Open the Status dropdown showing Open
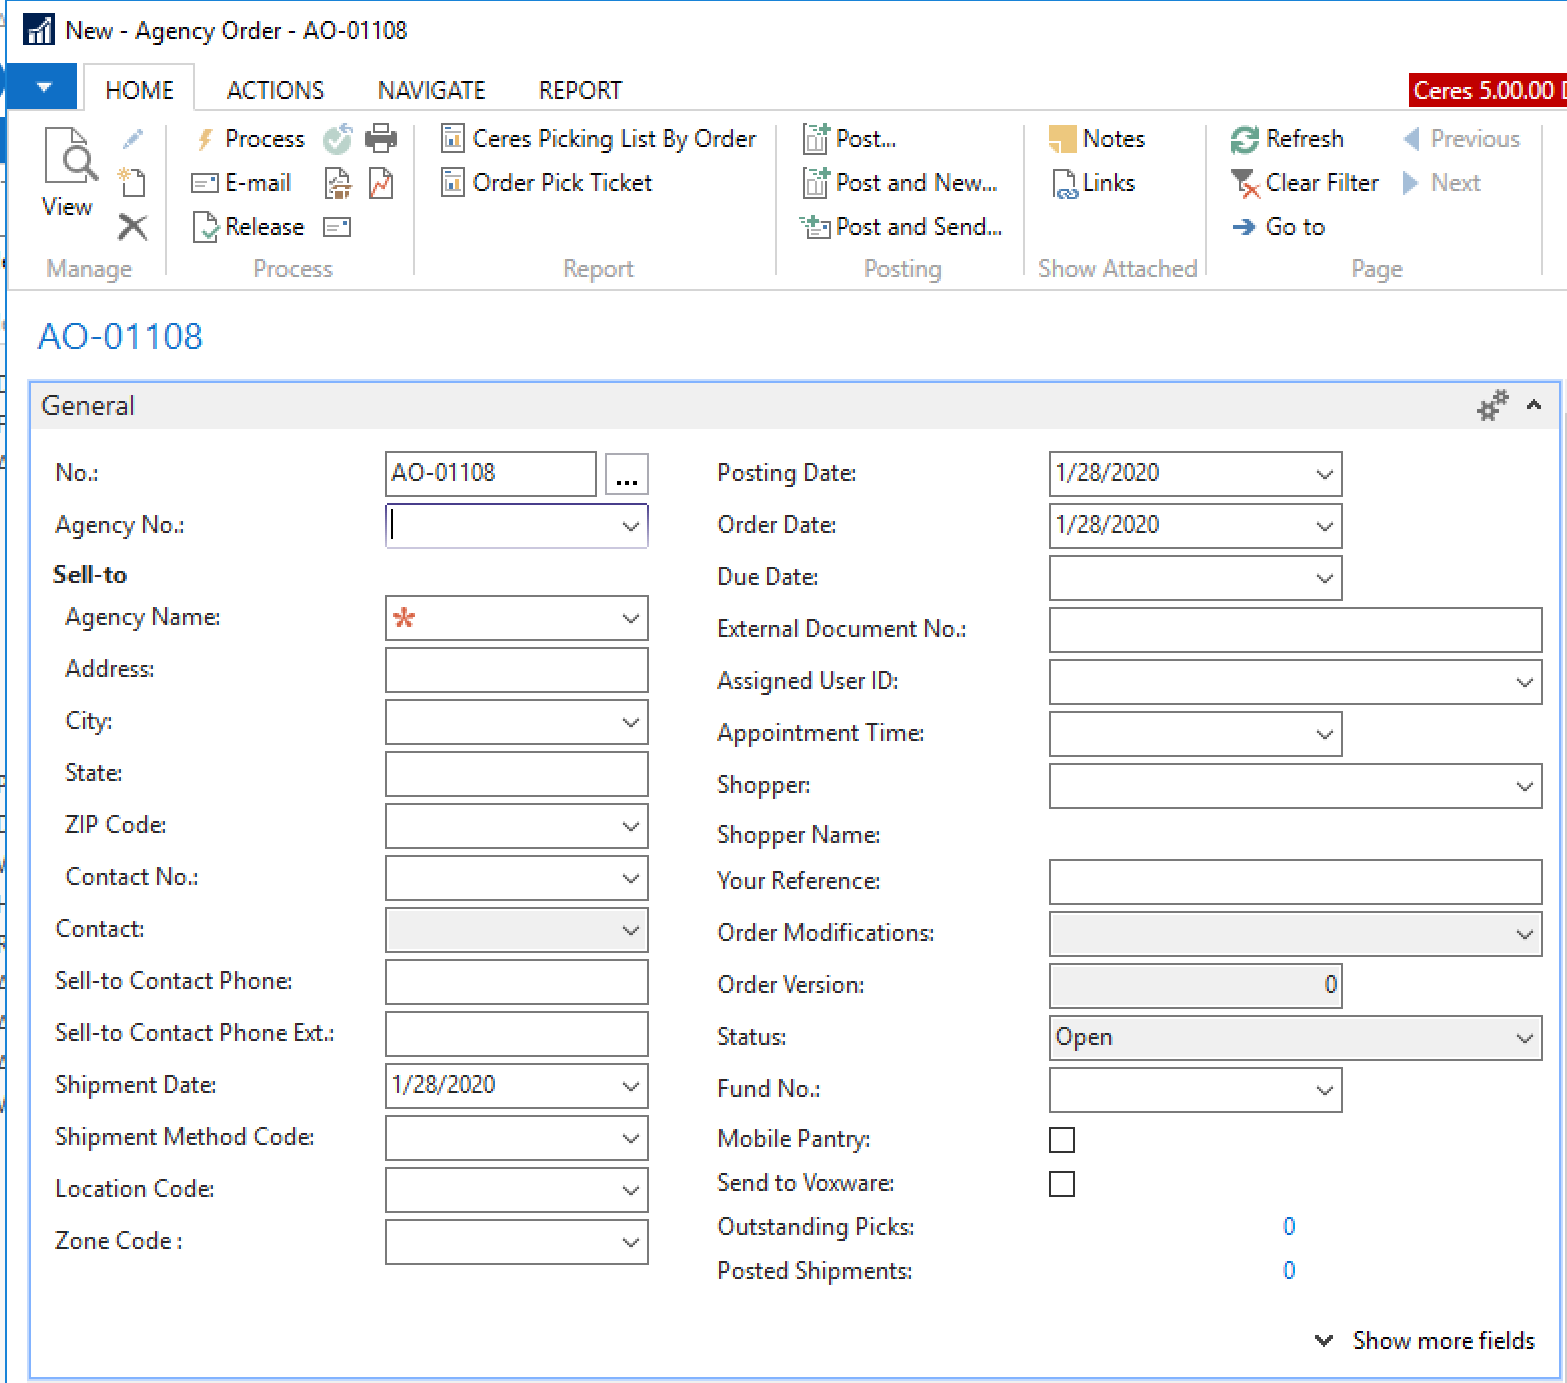1567x1383 pixels. point(1524,1037)
